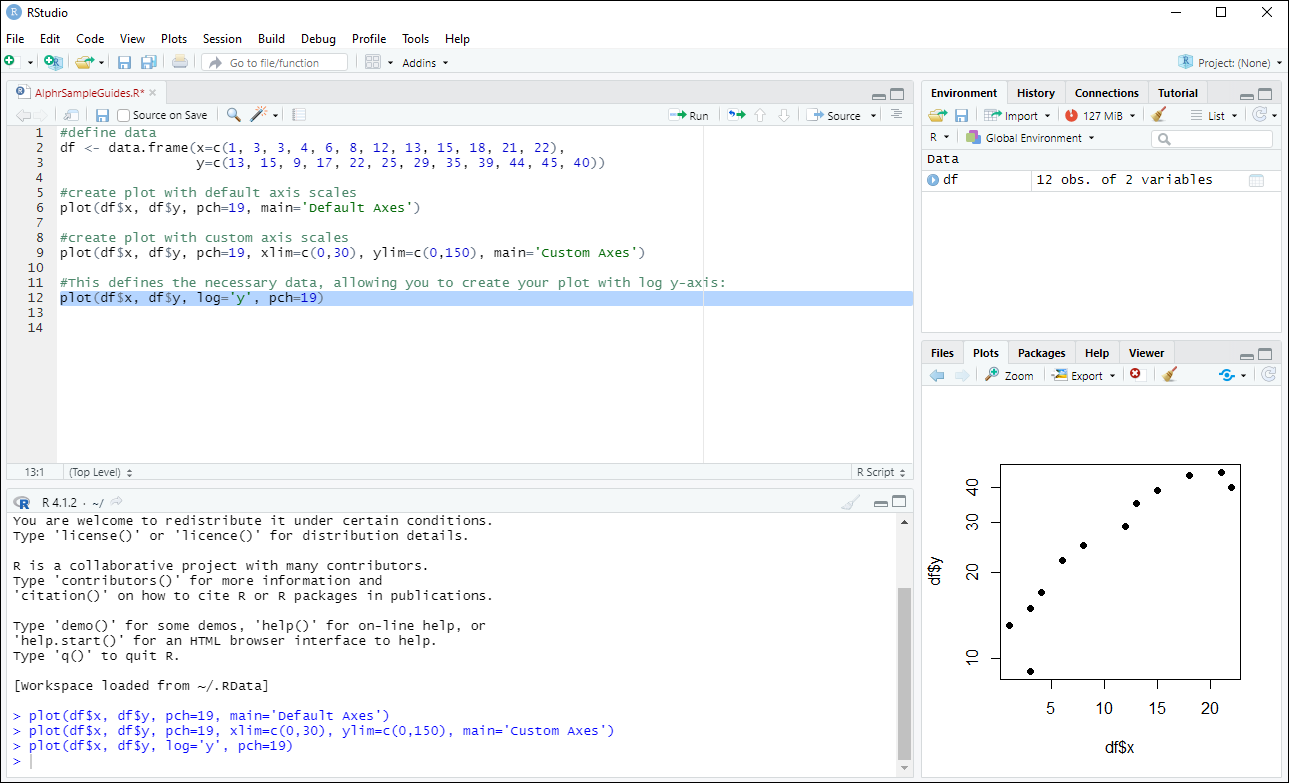The width and height of the screenshot is (1289, 783).
Task: Zoom the plot in the Plots pane
Action: (1009, 375)
